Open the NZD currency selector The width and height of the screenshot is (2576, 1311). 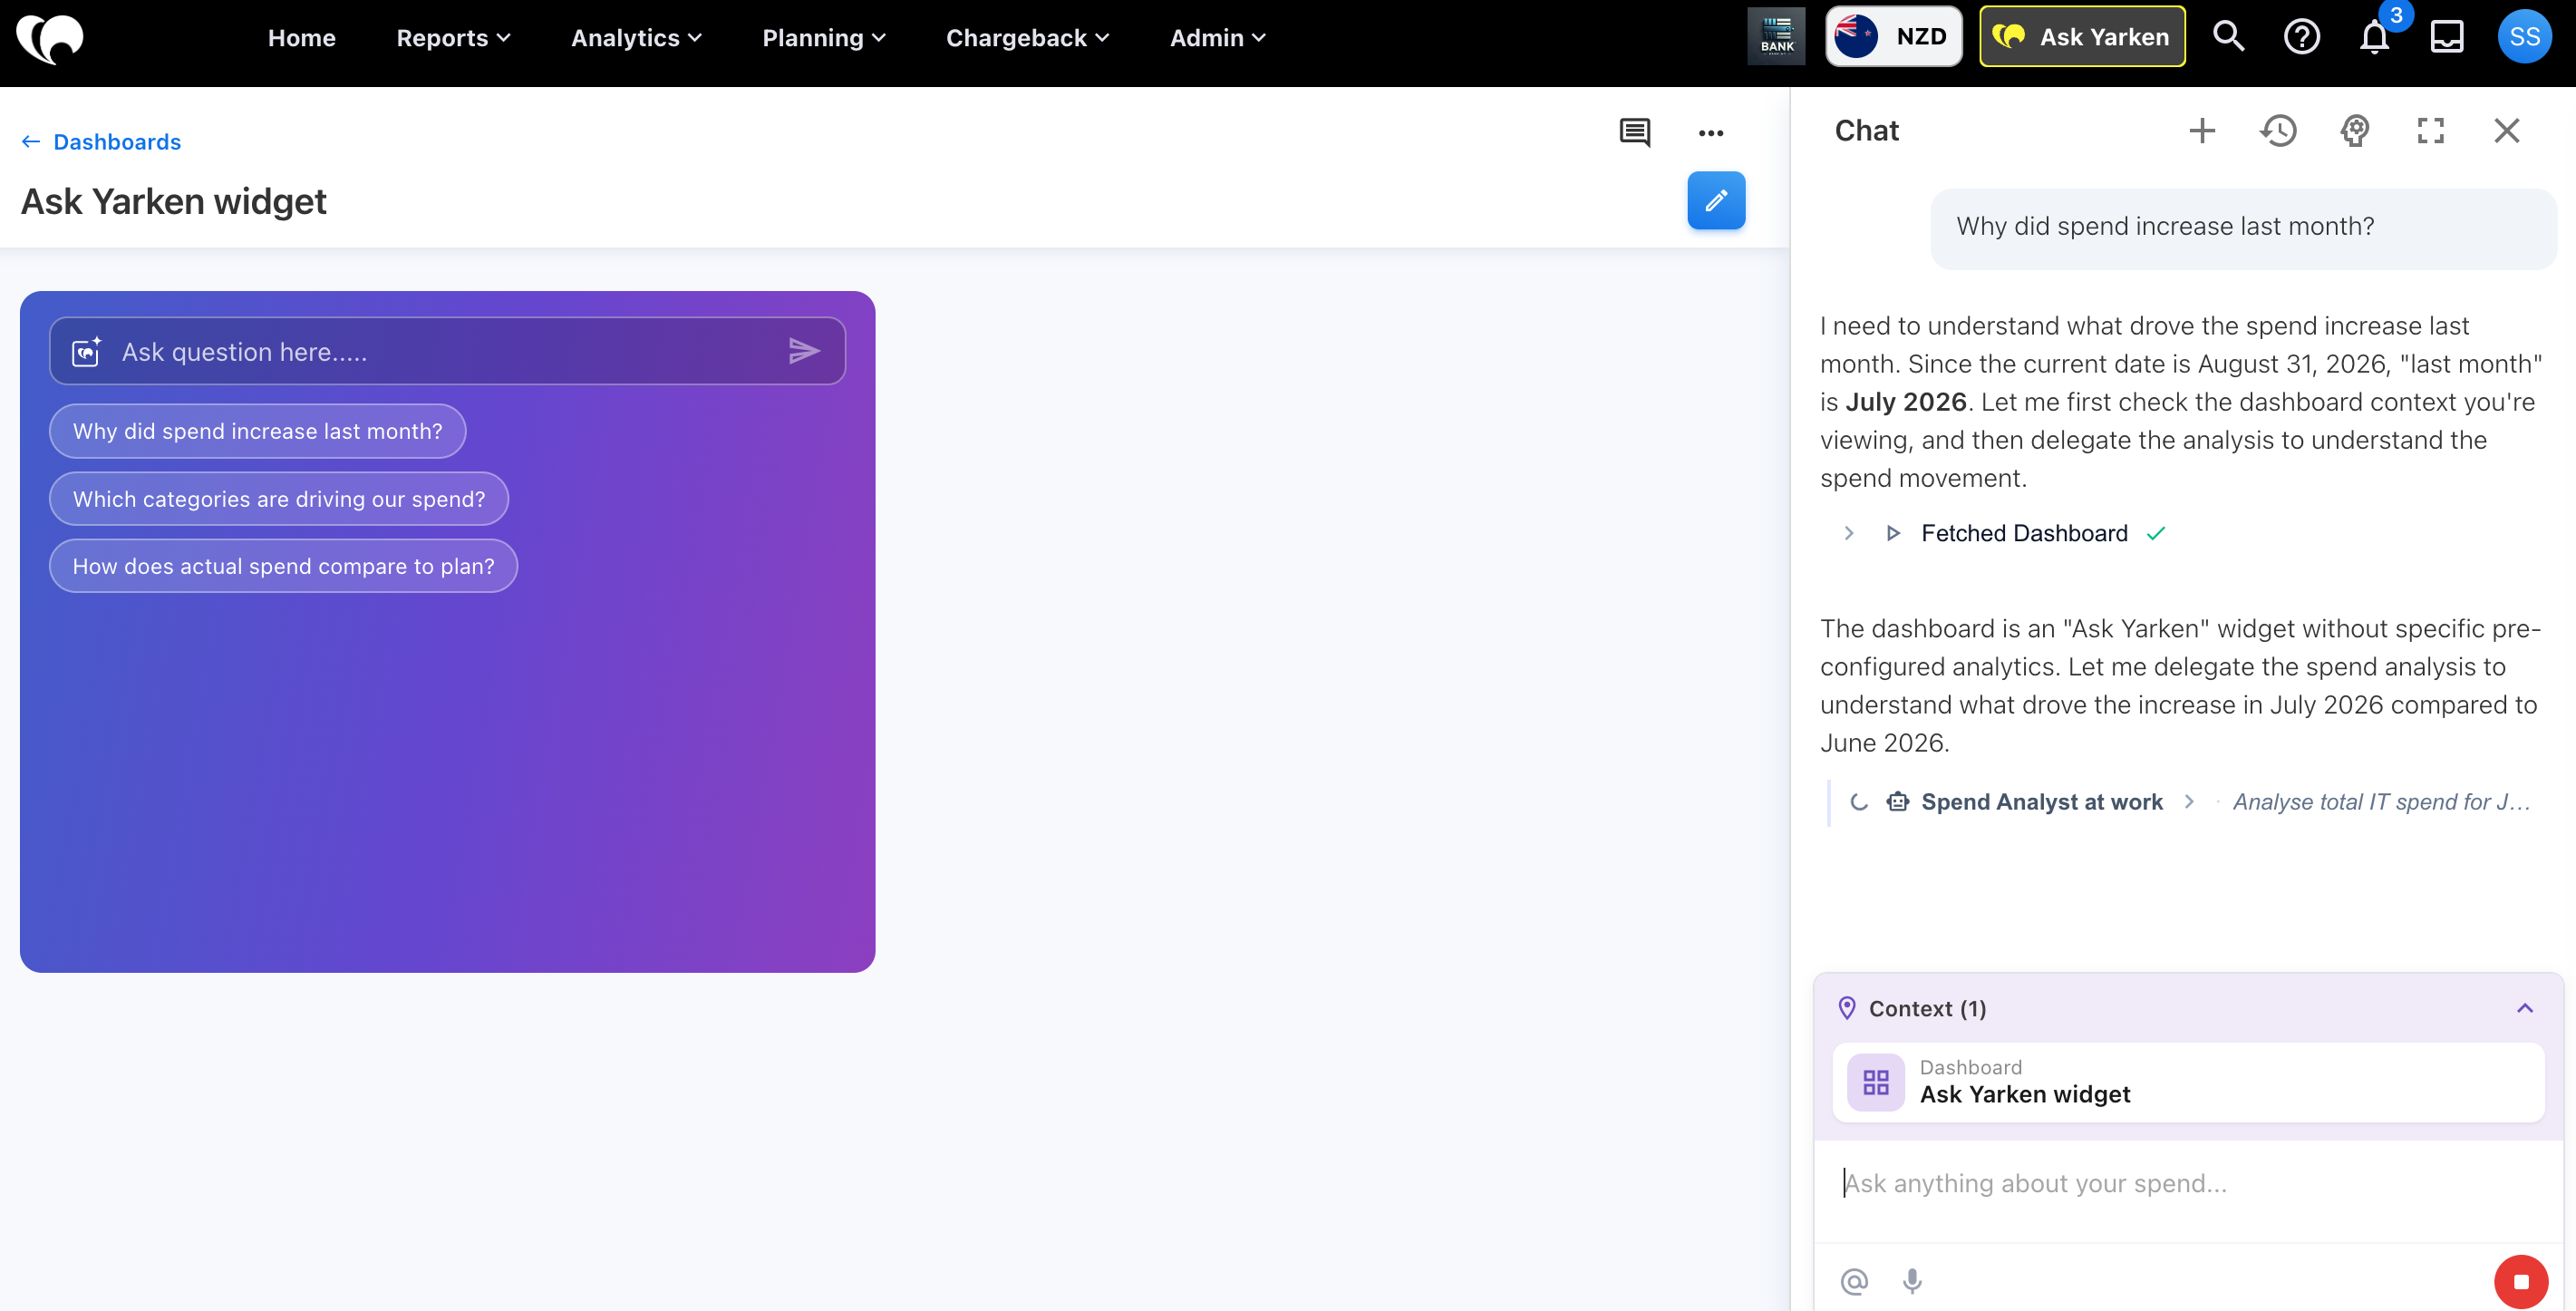pos(1893,37)
